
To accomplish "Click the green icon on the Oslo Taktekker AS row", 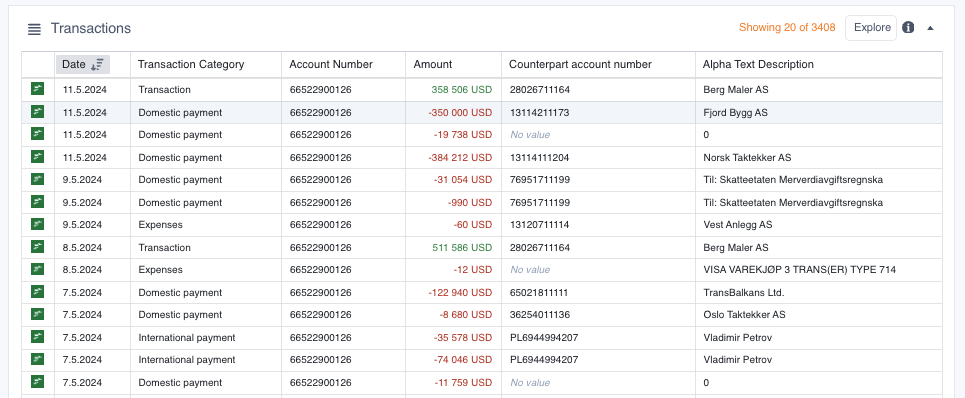I will point(38,314).
